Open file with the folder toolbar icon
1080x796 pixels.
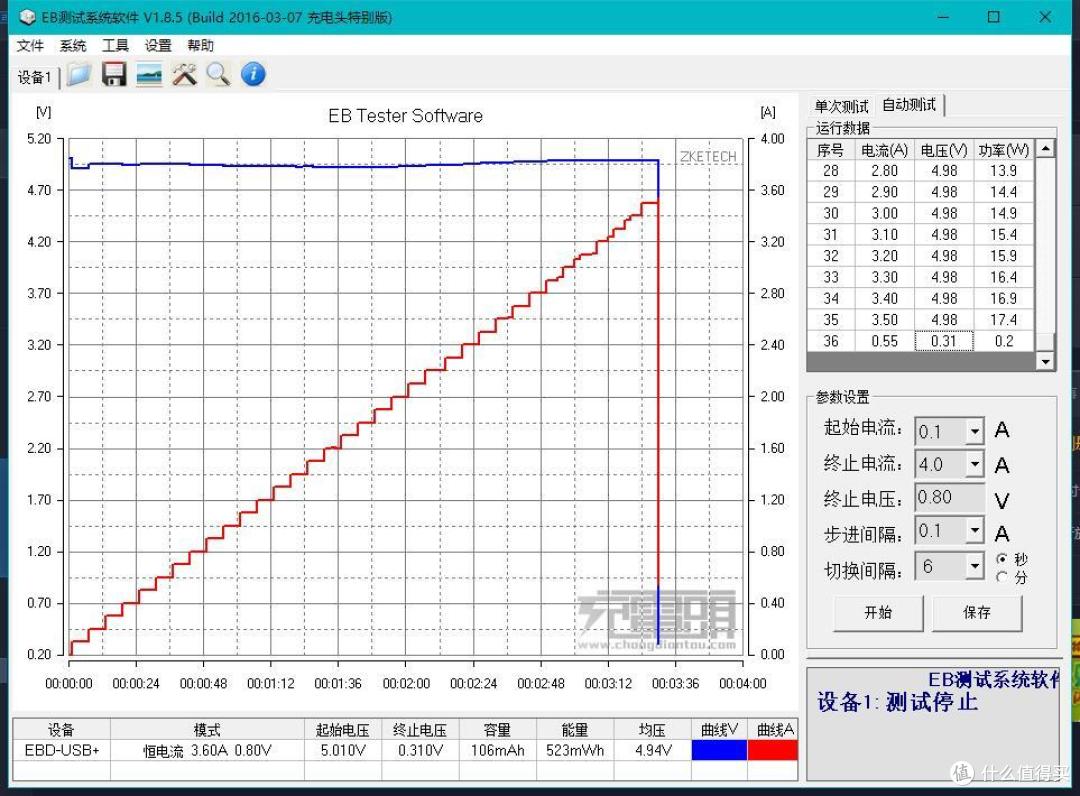(x=79, y=74)
